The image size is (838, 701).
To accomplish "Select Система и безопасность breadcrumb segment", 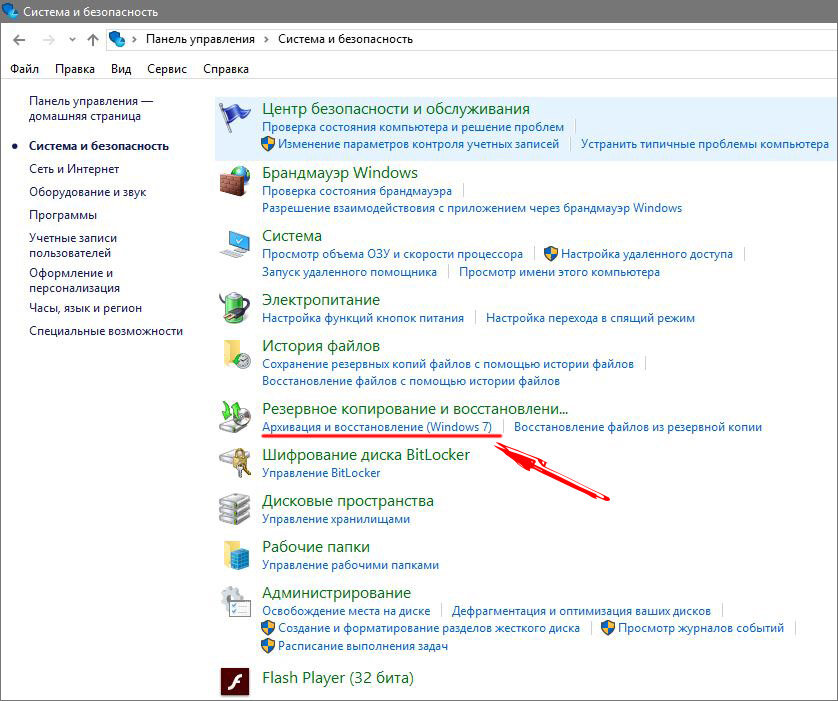I will pyautogui.click(x=345, y=39).
